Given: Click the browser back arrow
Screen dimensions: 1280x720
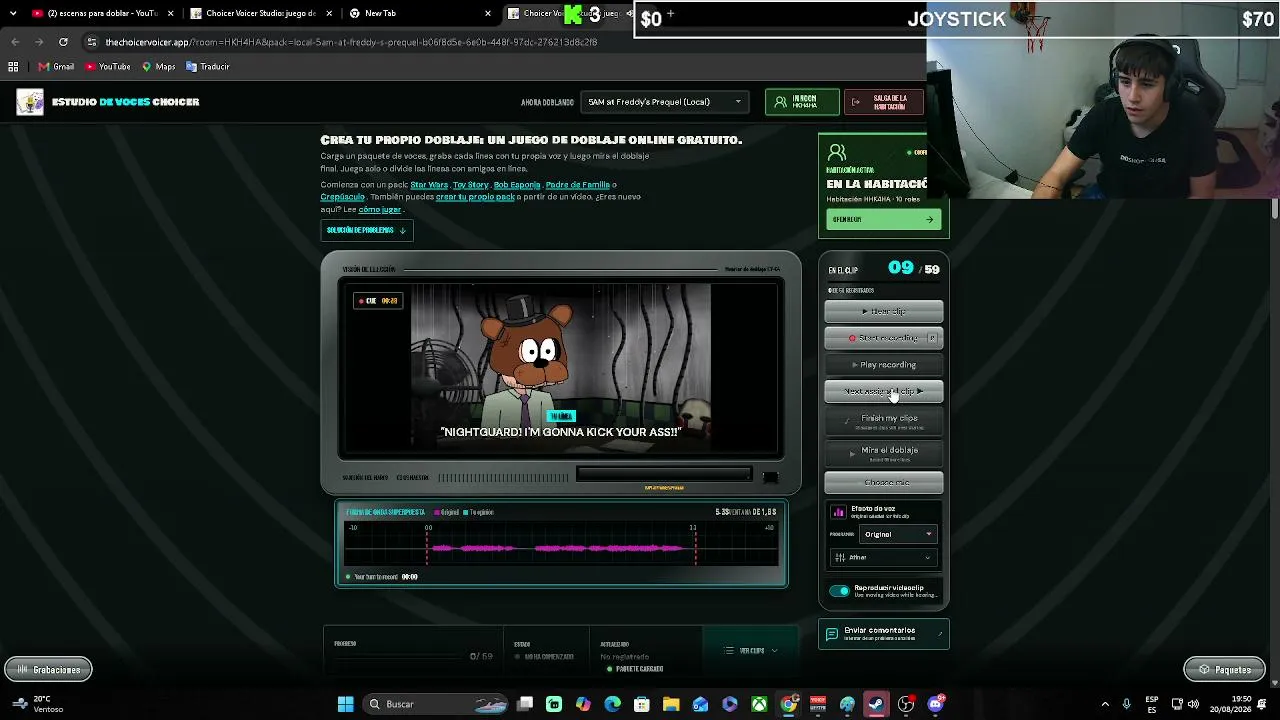Looking at the screenshot, I should pyautogui.click(x=15, y=42).
